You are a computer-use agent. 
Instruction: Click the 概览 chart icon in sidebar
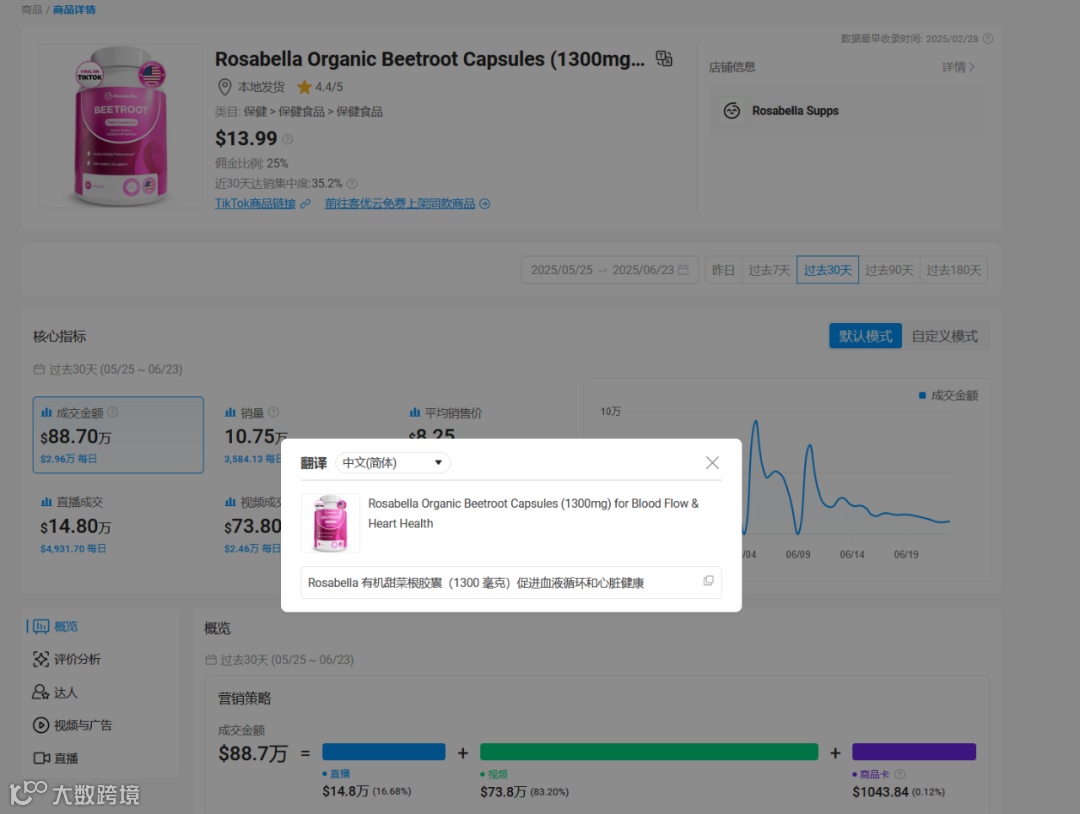[41, 626]
